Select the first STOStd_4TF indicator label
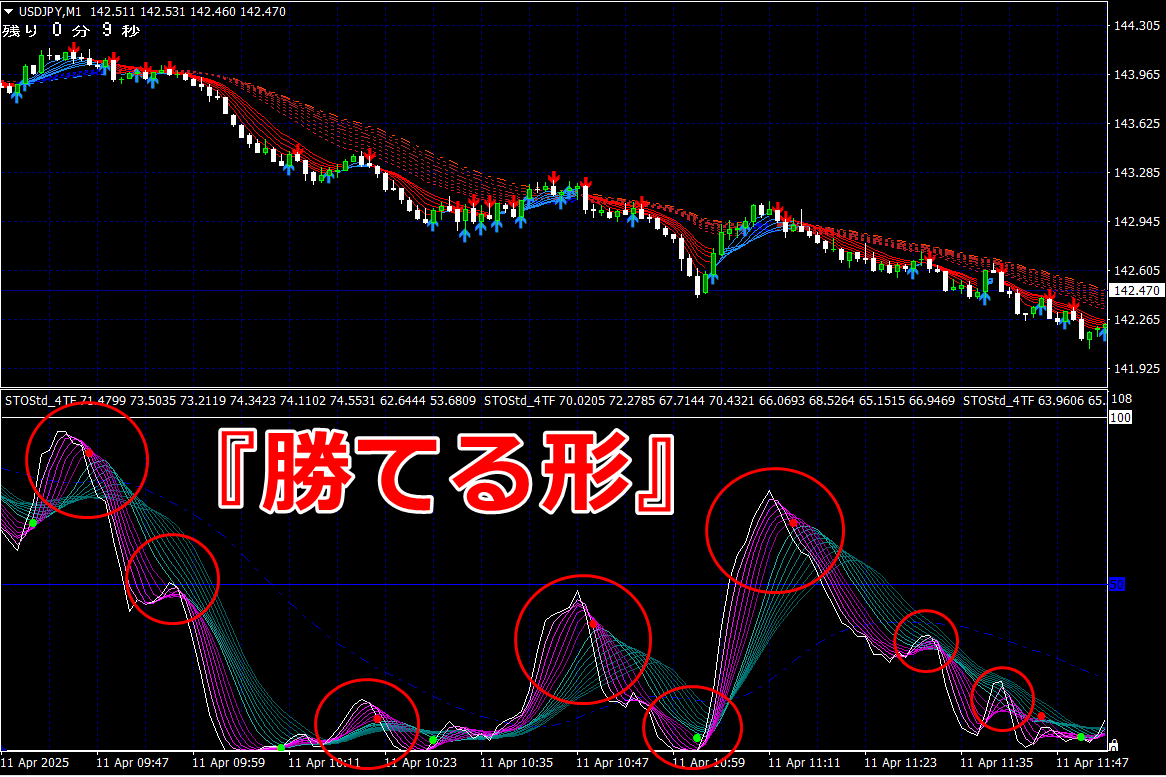 coord(40,401)
